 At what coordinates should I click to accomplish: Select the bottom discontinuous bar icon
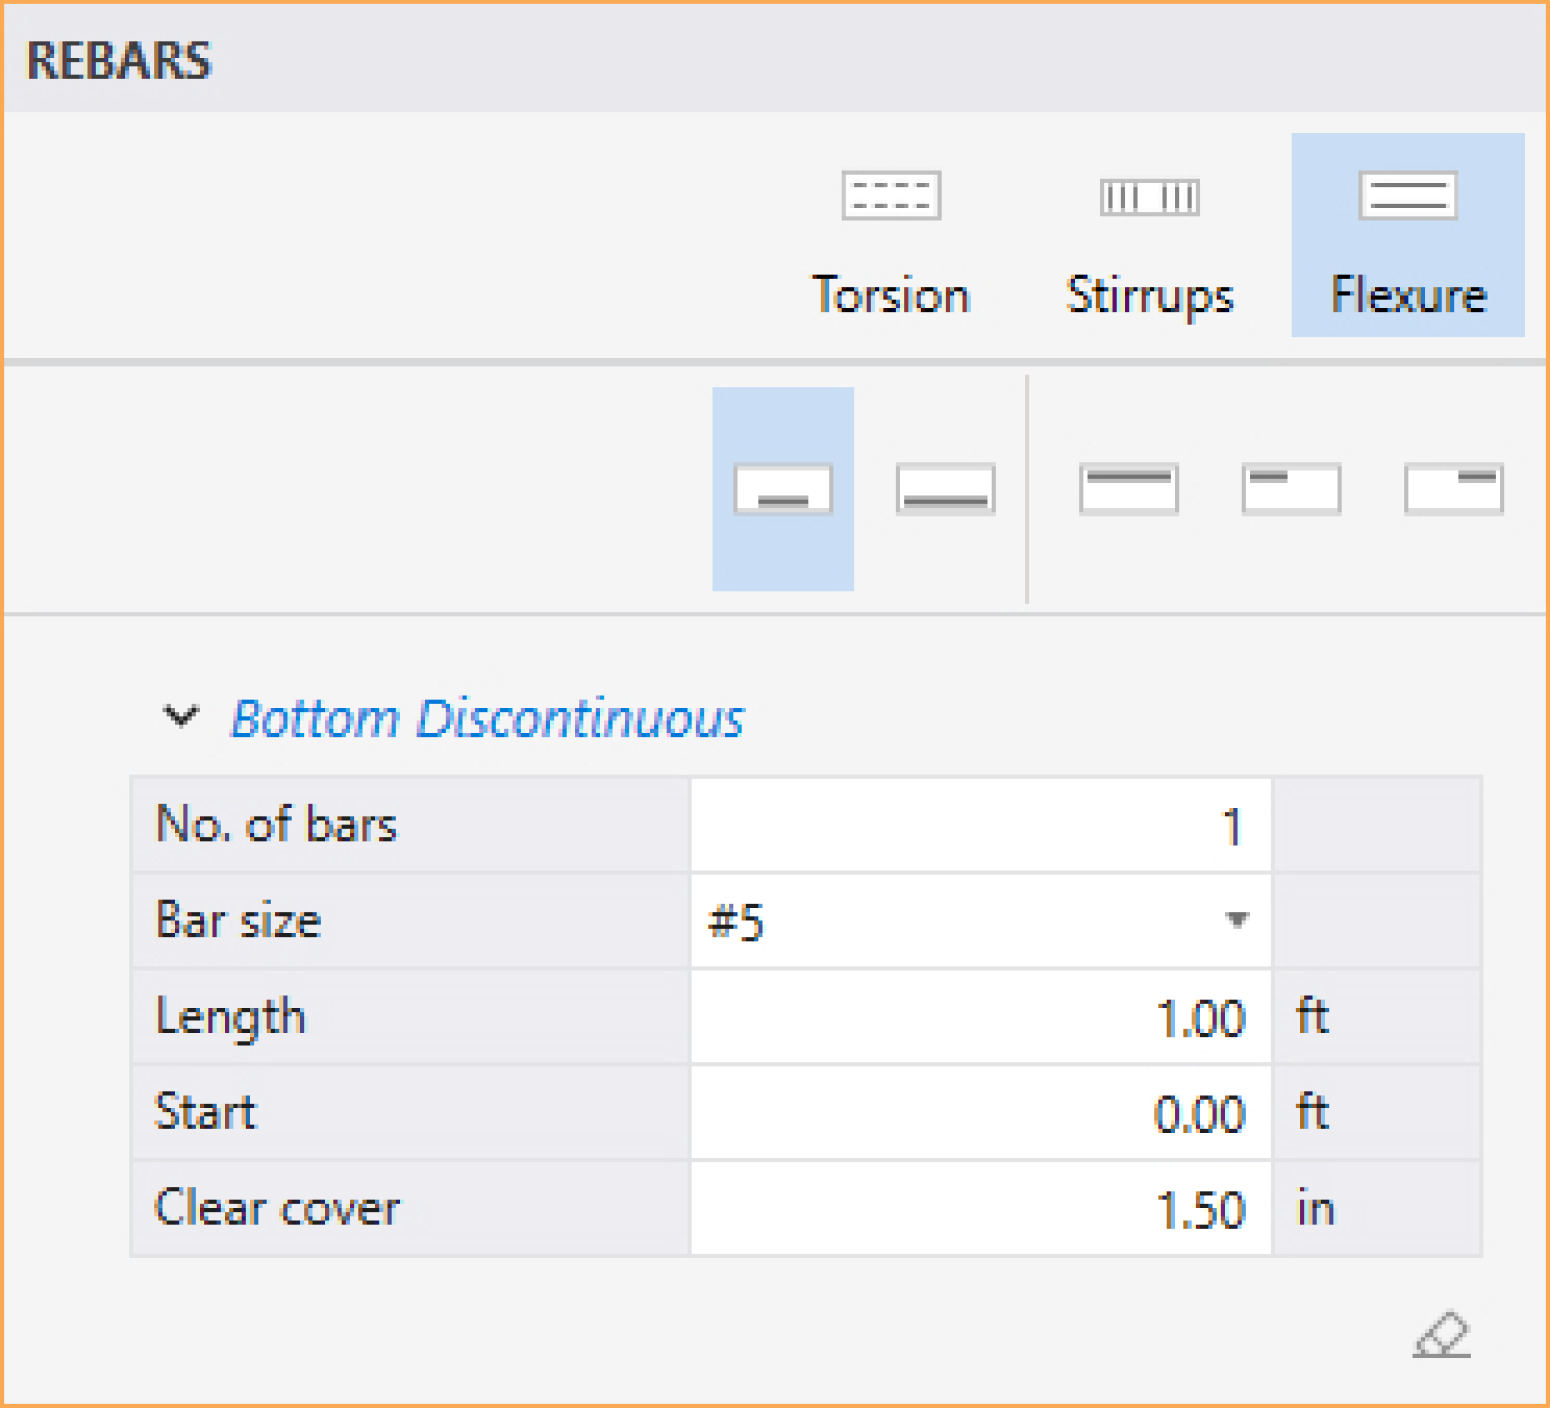coord(783,489)
